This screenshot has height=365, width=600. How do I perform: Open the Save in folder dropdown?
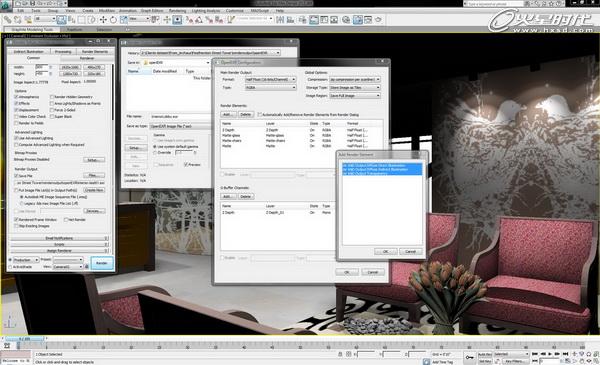pyautogui.click(x=176, y=62)
